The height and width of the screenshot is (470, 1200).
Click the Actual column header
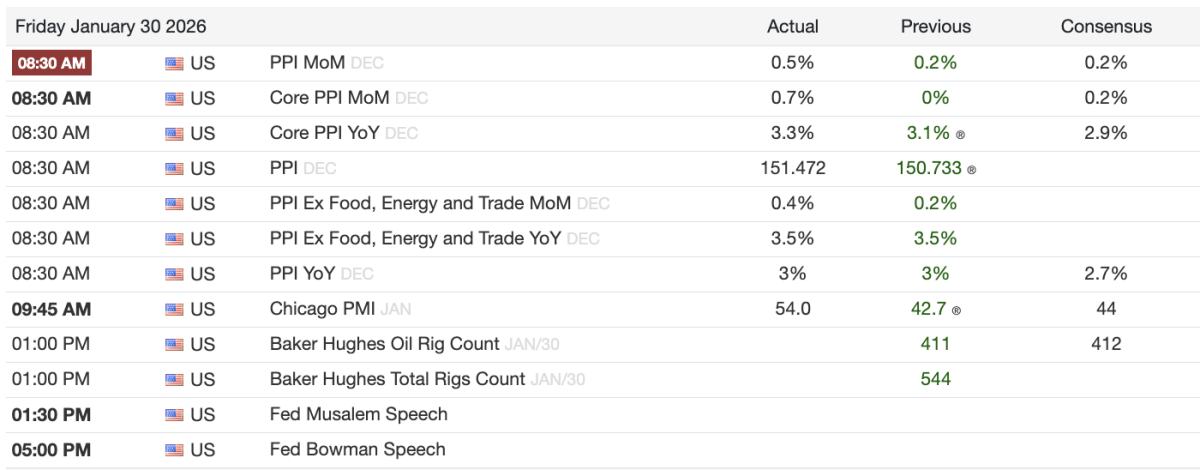pyautogui.click(x=792, y=27)
